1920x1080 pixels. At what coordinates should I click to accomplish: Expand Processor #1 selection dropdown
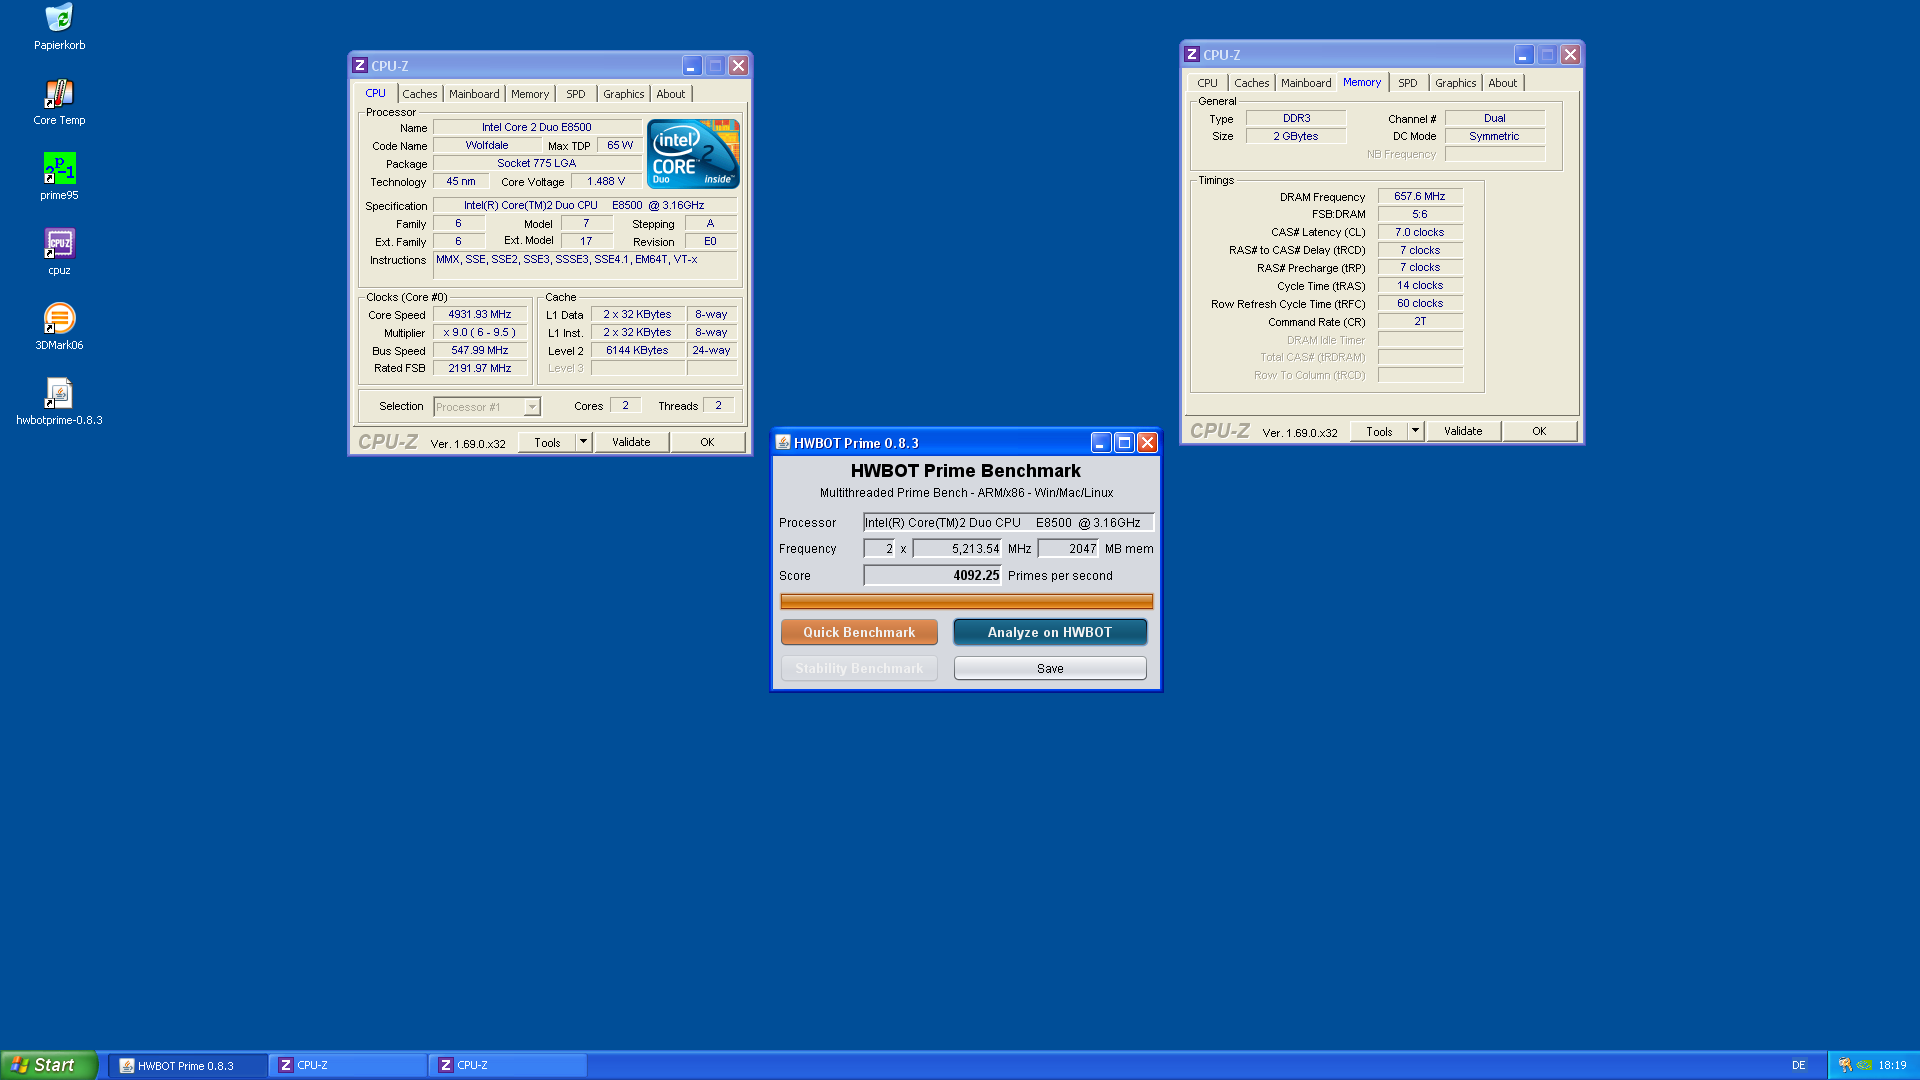[532, 407]
